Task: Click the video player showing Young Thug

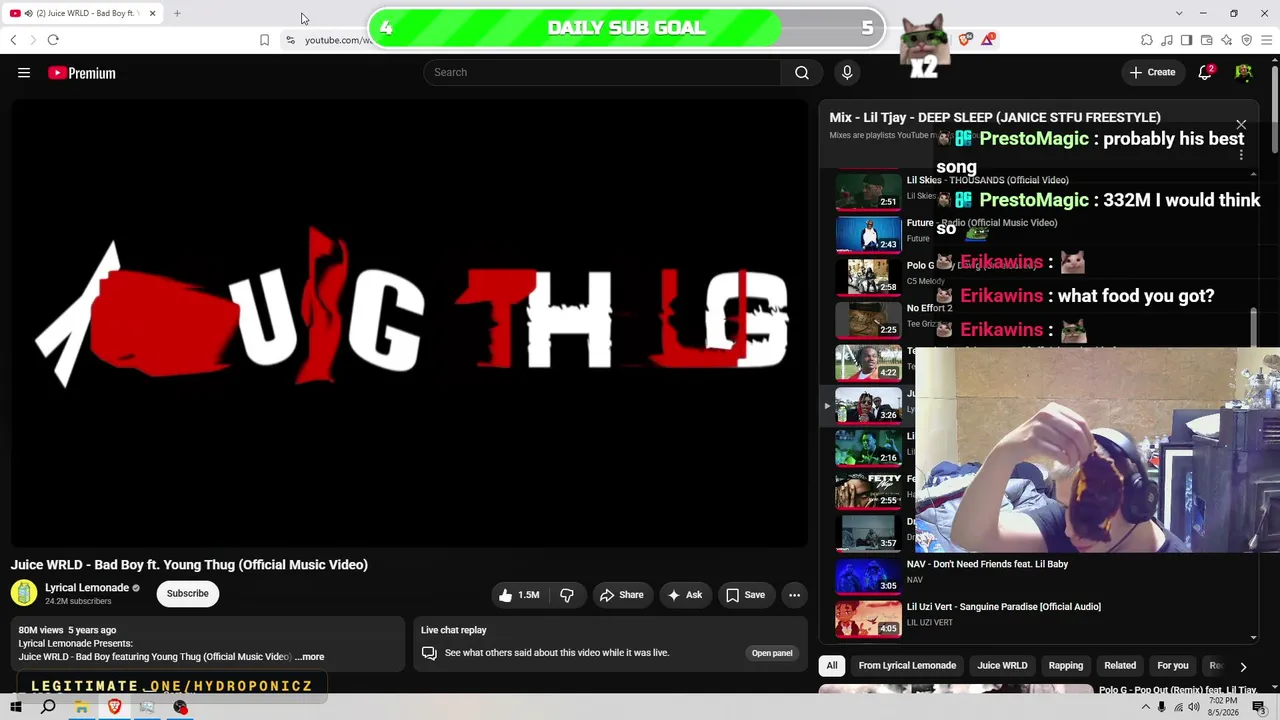Action: point(409,323)
